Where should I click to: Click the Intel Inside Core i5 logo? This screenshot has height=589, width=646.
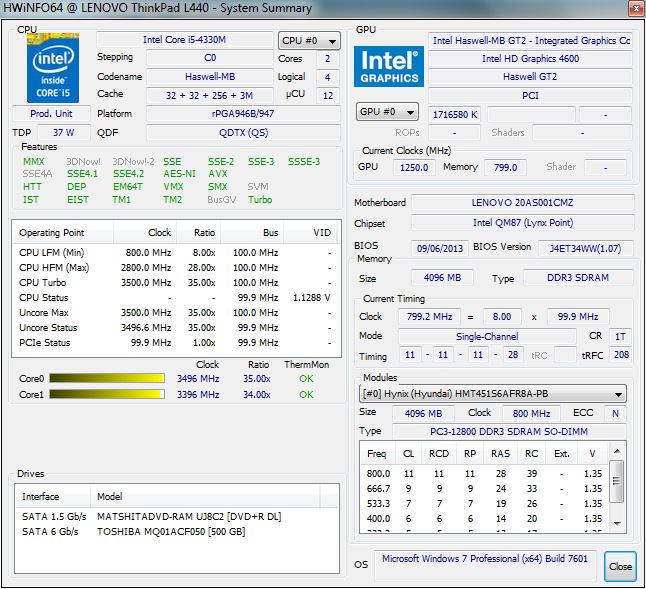53,68
